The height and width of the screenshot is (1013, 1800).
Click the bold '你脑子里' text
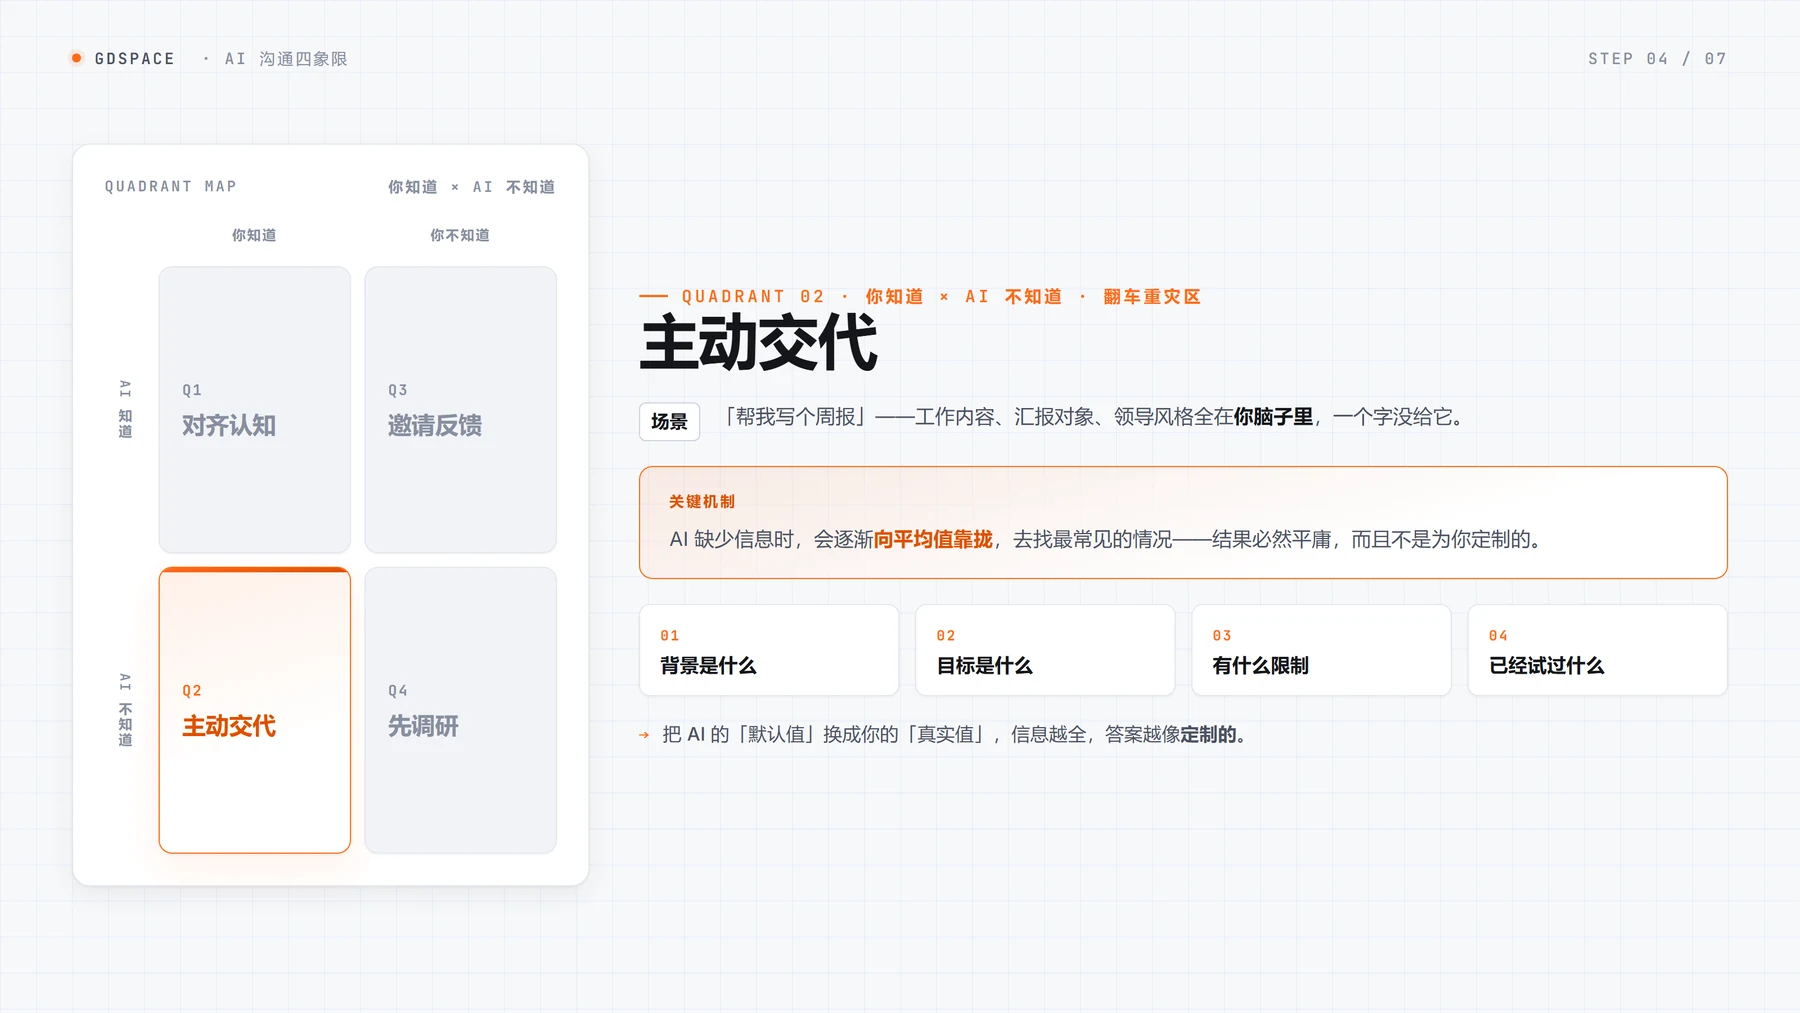point(1273,417)
